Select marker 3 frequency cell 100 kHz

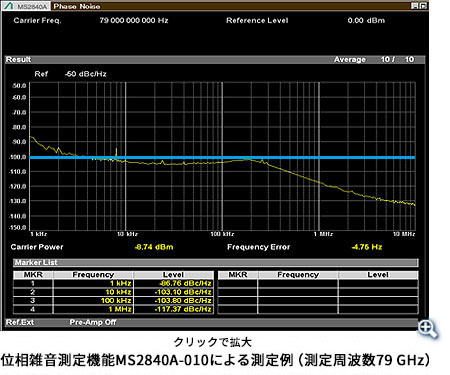(93, 301)
